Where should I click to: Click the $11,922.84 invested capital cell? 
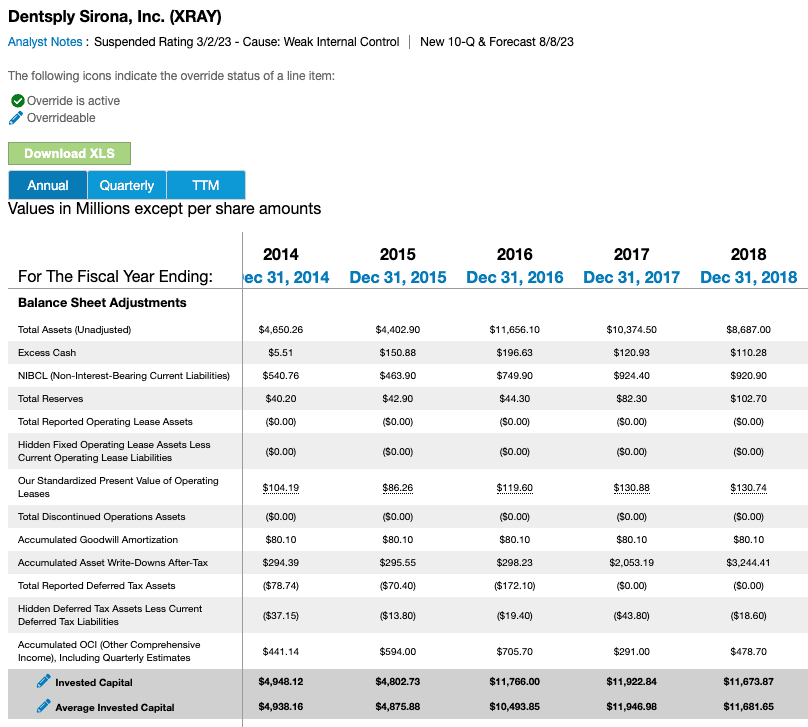pos(632,682)
